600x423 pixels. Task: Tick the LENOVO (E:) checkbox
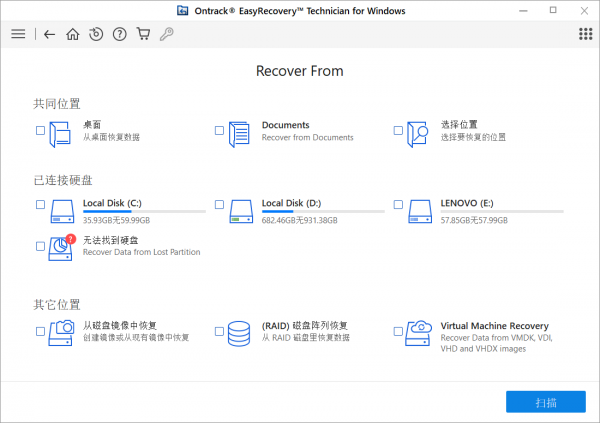[398, 204]
